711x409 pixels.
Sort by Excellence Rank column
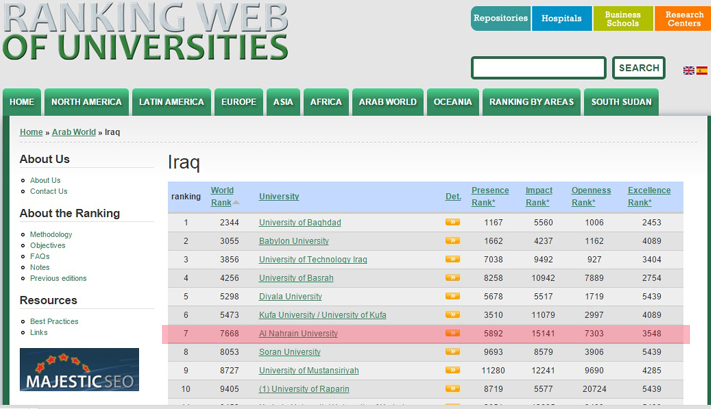coord(649,196)
